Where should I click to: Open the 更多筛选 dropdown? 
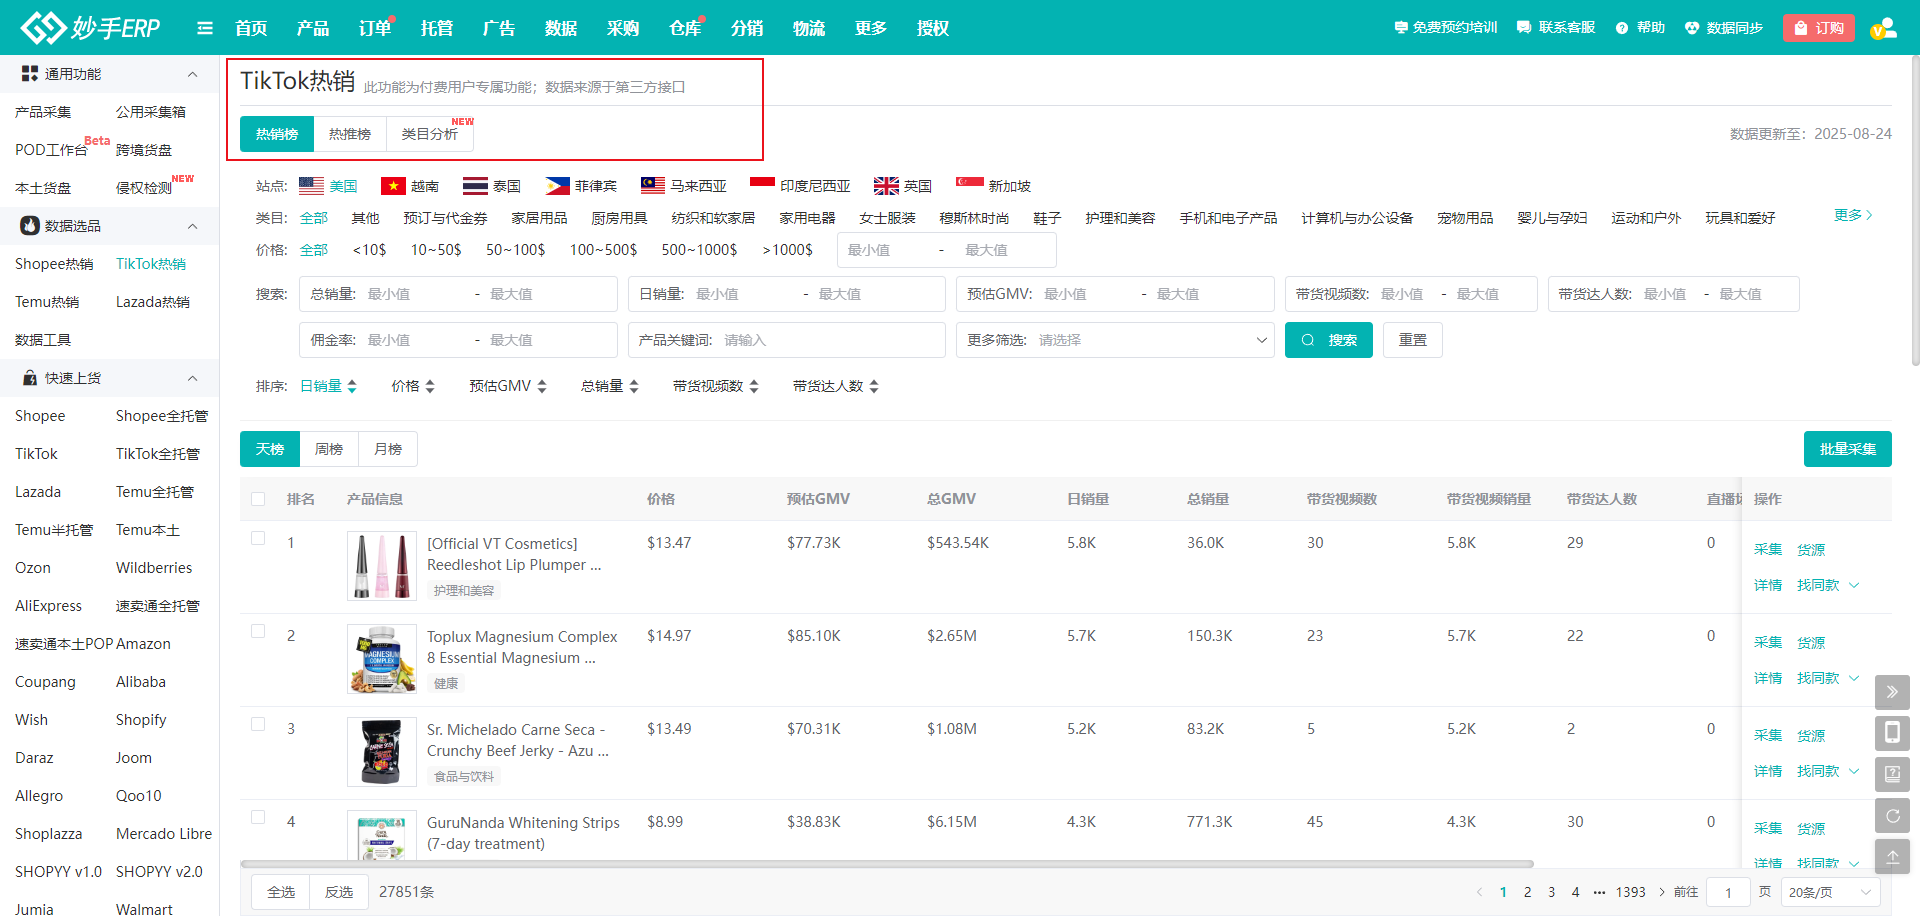[x=1115, y=340]
